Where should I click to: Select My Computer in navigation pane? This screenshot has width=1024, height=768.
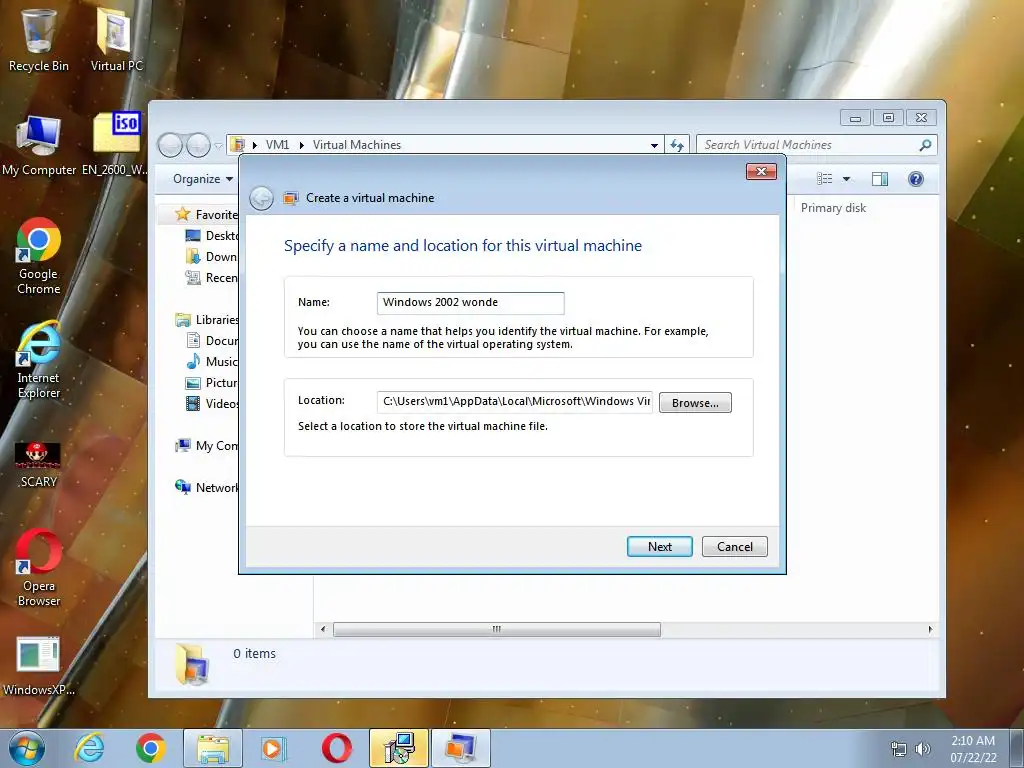(207, 445)
